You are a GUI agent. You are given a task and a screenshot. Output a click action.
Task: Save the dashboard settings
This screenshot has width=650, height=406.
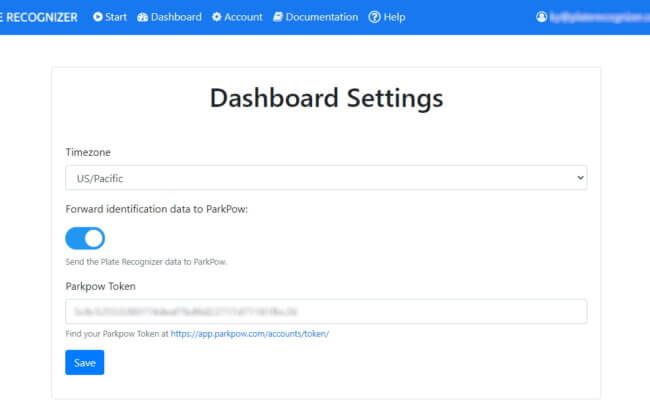(x=85, y=362)
